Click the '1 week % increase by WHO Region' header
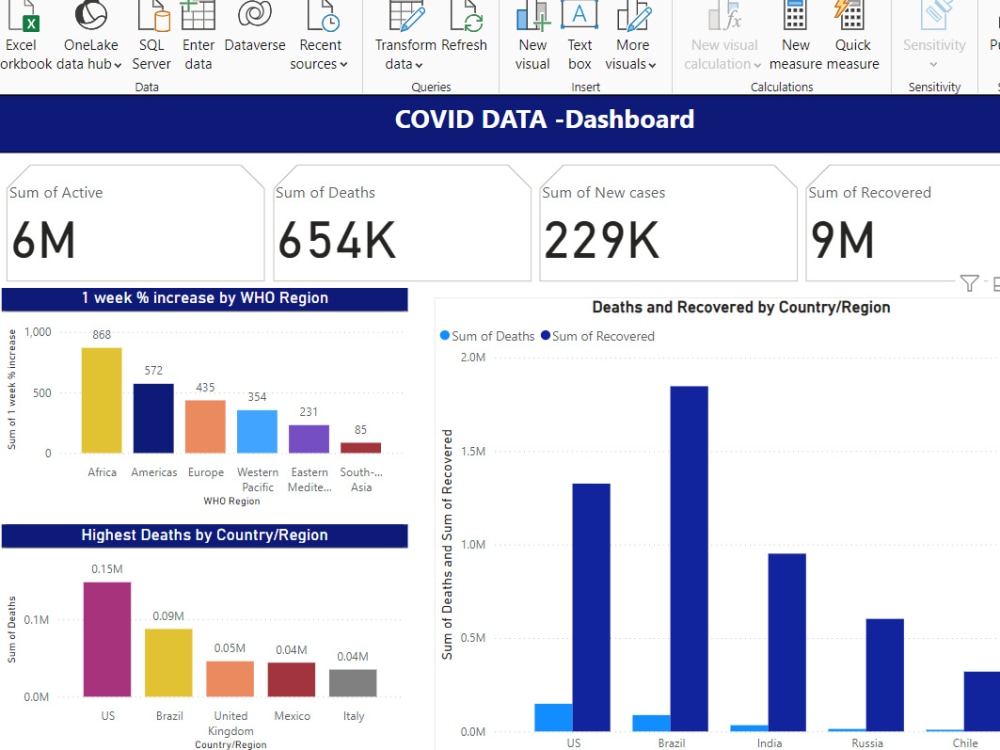Viewport: 1000px width, 750px height. (x=205, y=298)
